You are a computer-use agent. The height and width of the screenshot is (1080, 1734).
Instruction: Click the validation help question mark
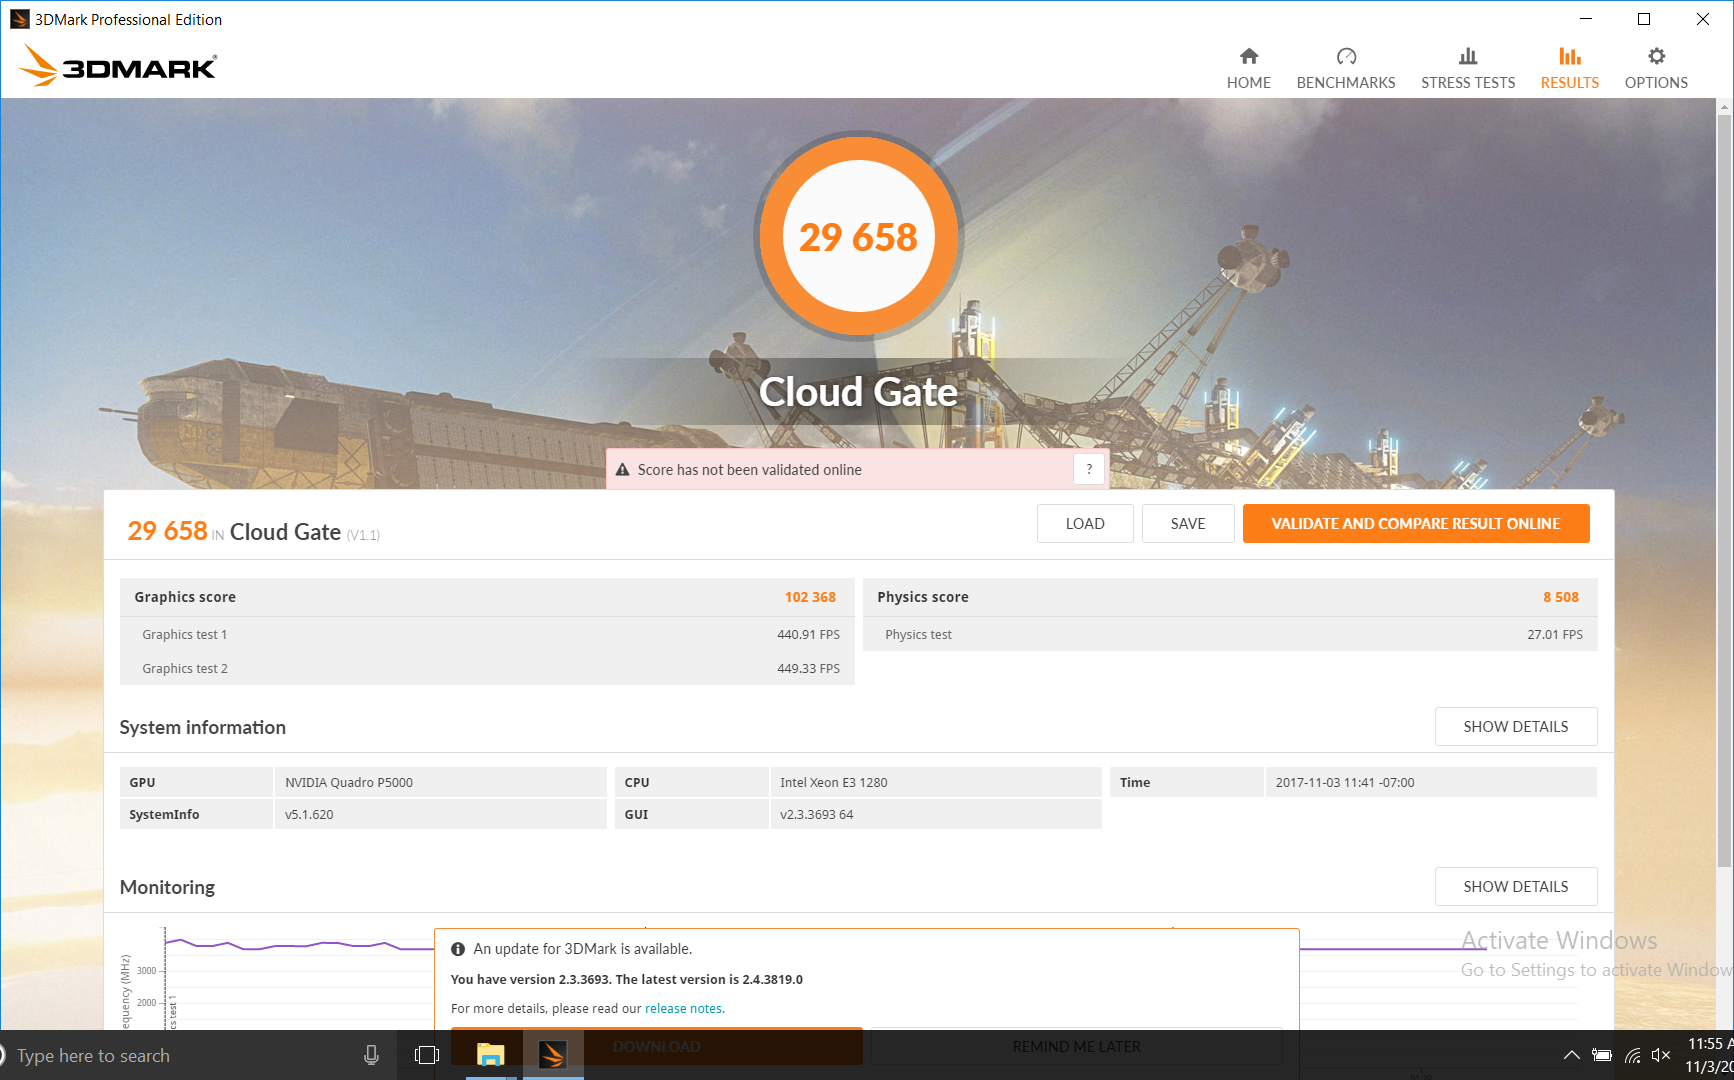click(x=1089, y=469)
